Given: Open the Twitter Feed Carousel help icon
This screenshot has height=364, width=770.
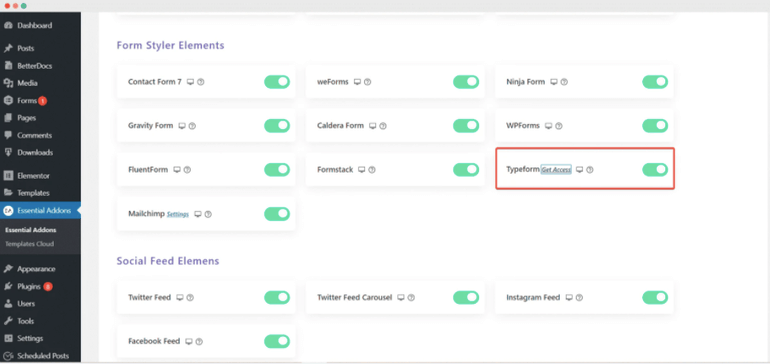Looking at the screenshot, I should coord(412,298).
